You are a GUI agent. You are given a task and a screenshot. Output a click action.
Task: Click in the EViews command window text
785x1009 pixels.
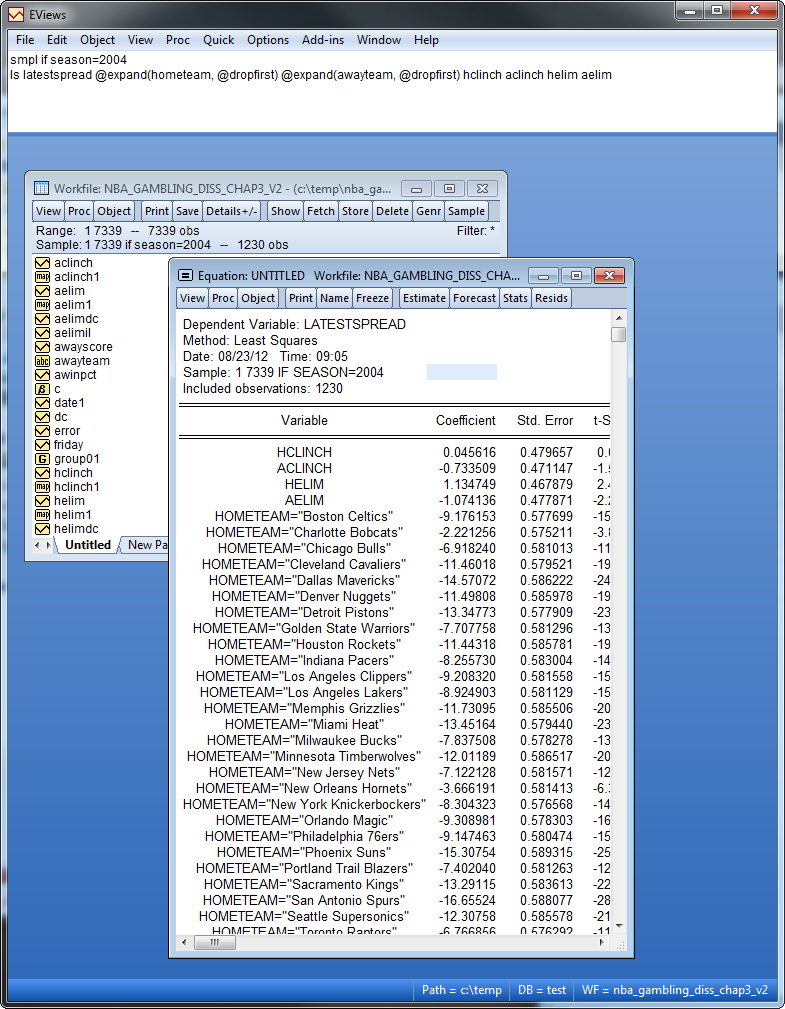click(392, 91)
